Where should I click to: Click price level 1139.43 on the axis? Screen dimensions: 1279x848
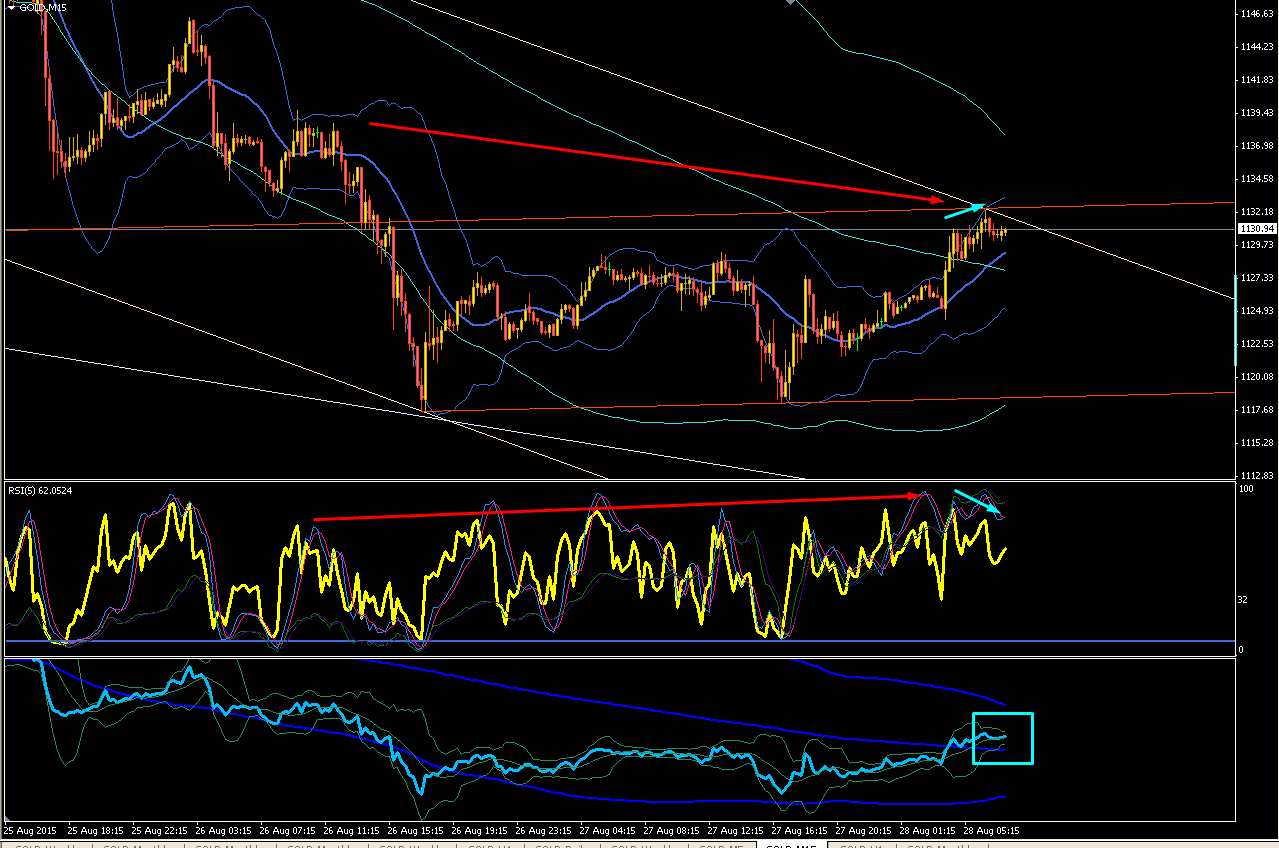(1256, 113)
